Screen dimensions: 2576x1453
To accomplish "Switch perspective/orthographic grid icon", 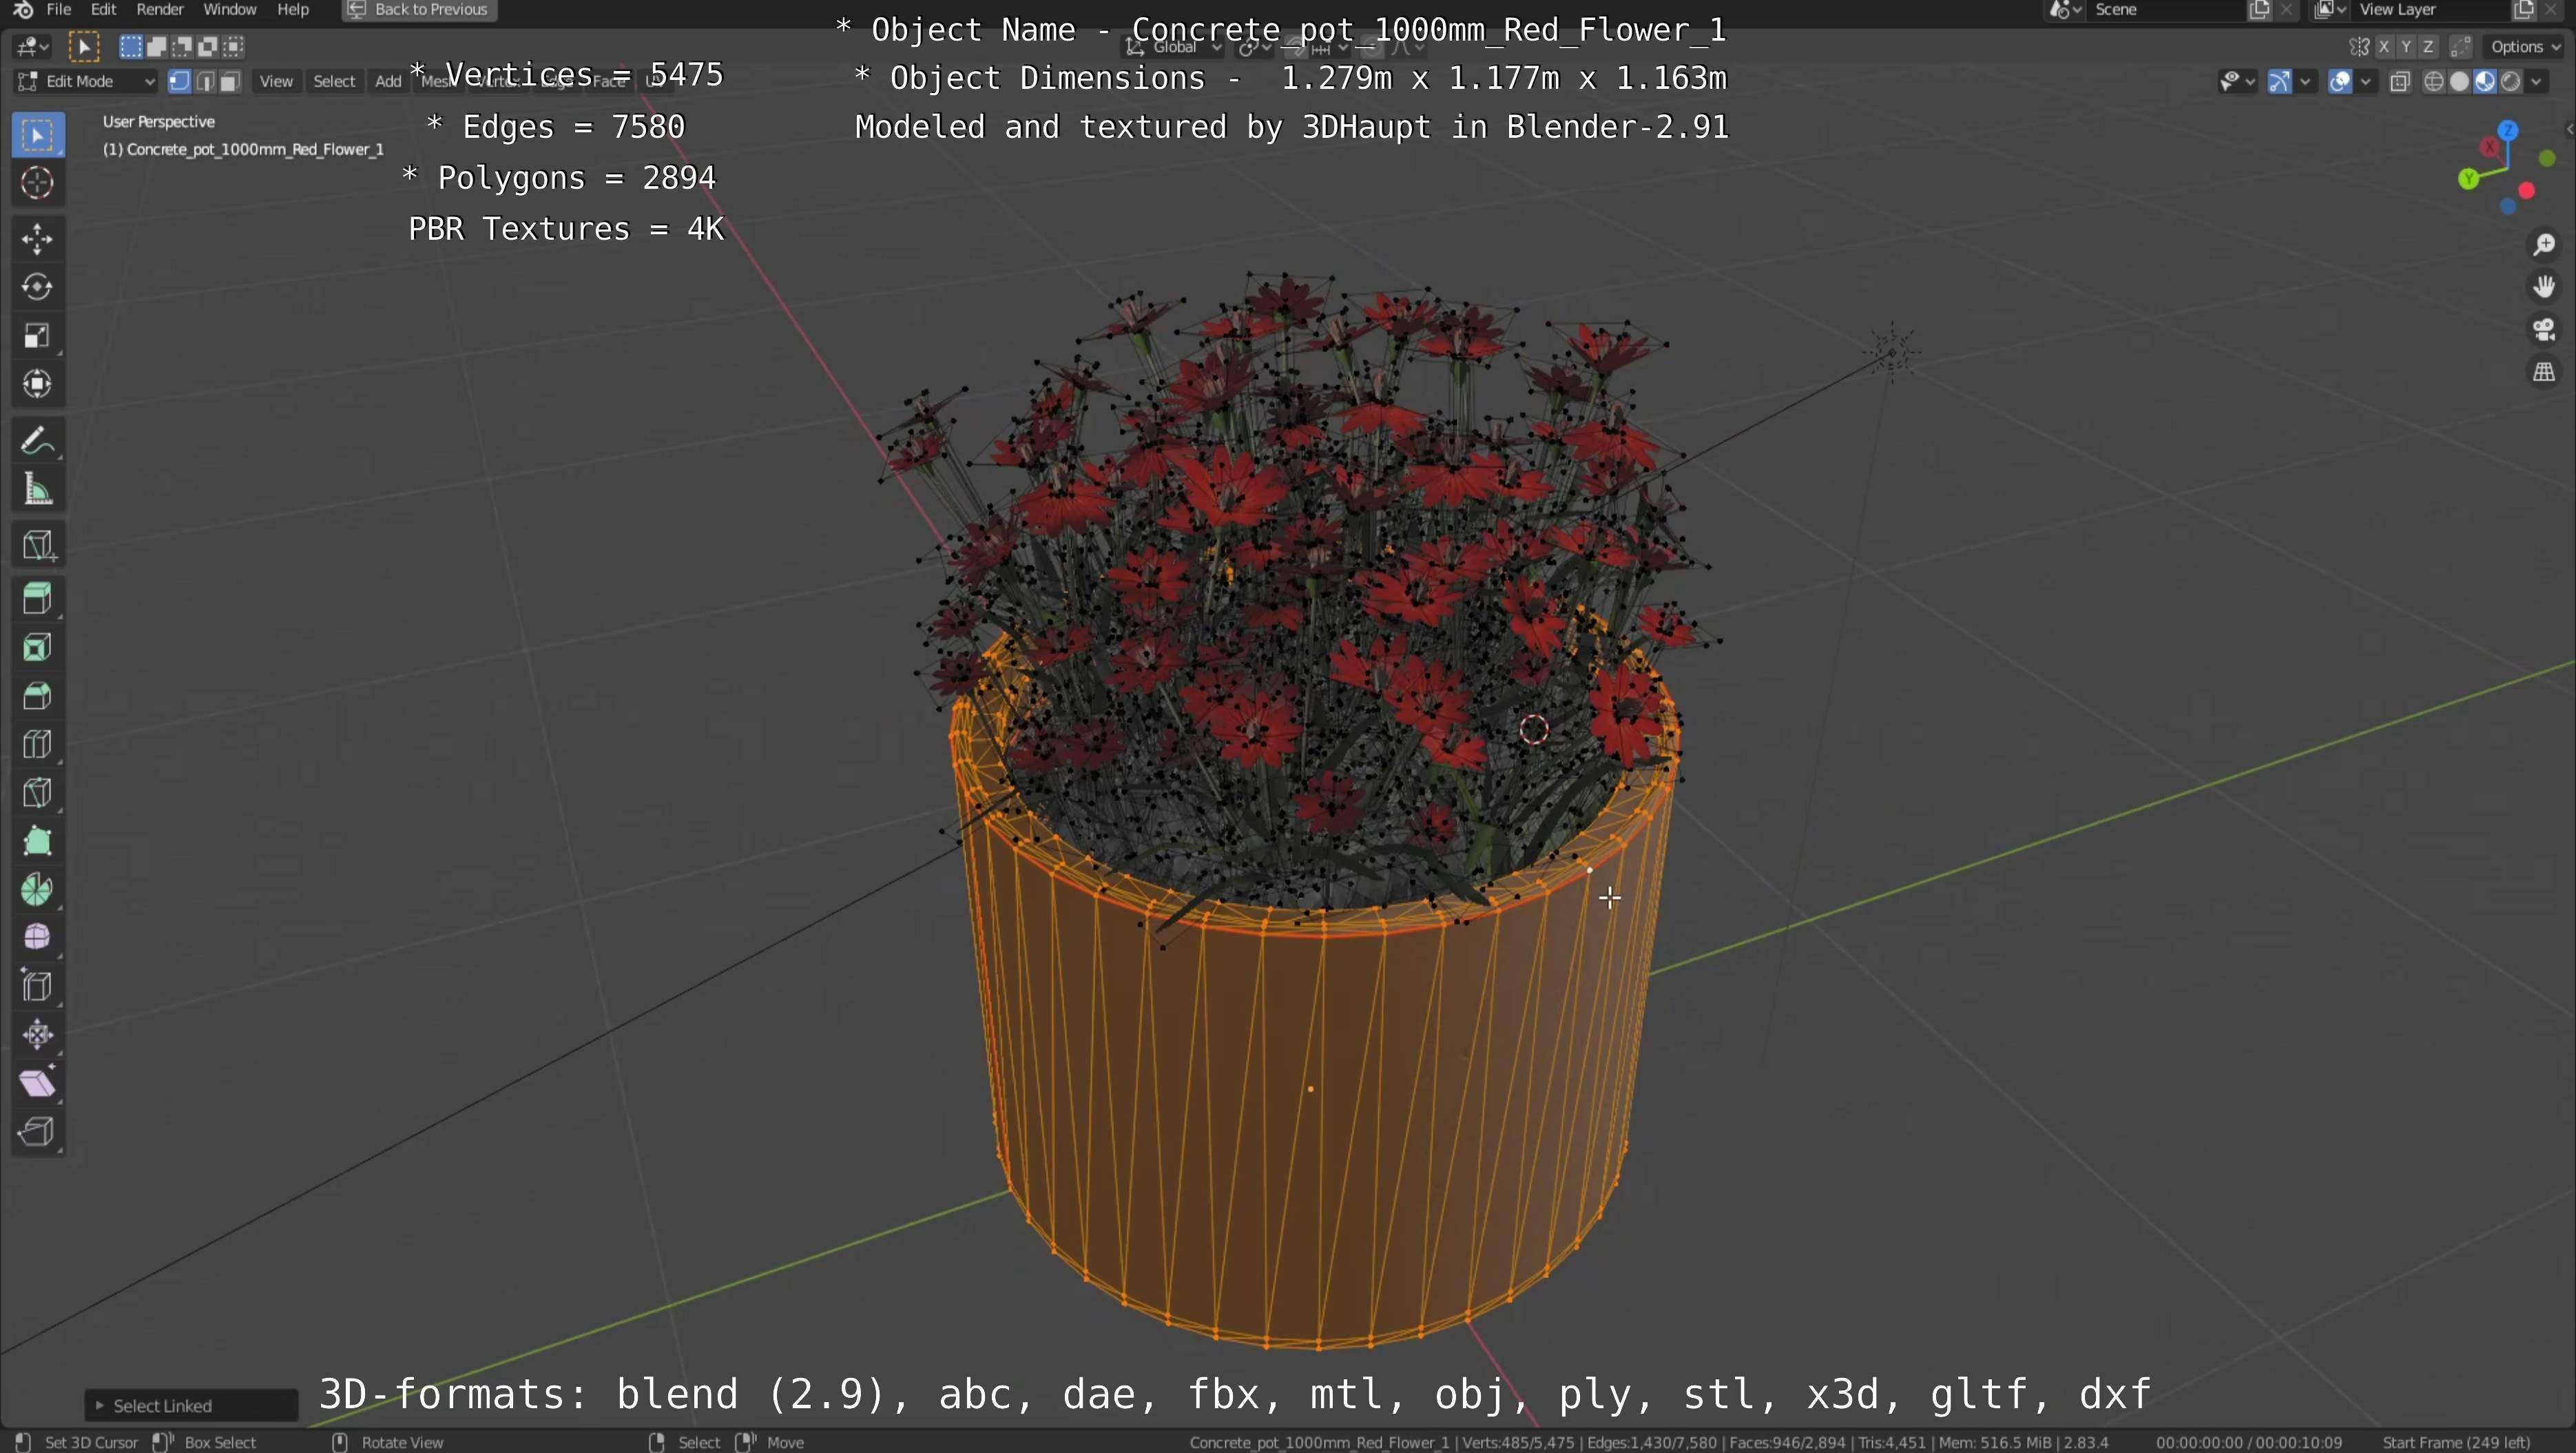I will [2544, 372].
